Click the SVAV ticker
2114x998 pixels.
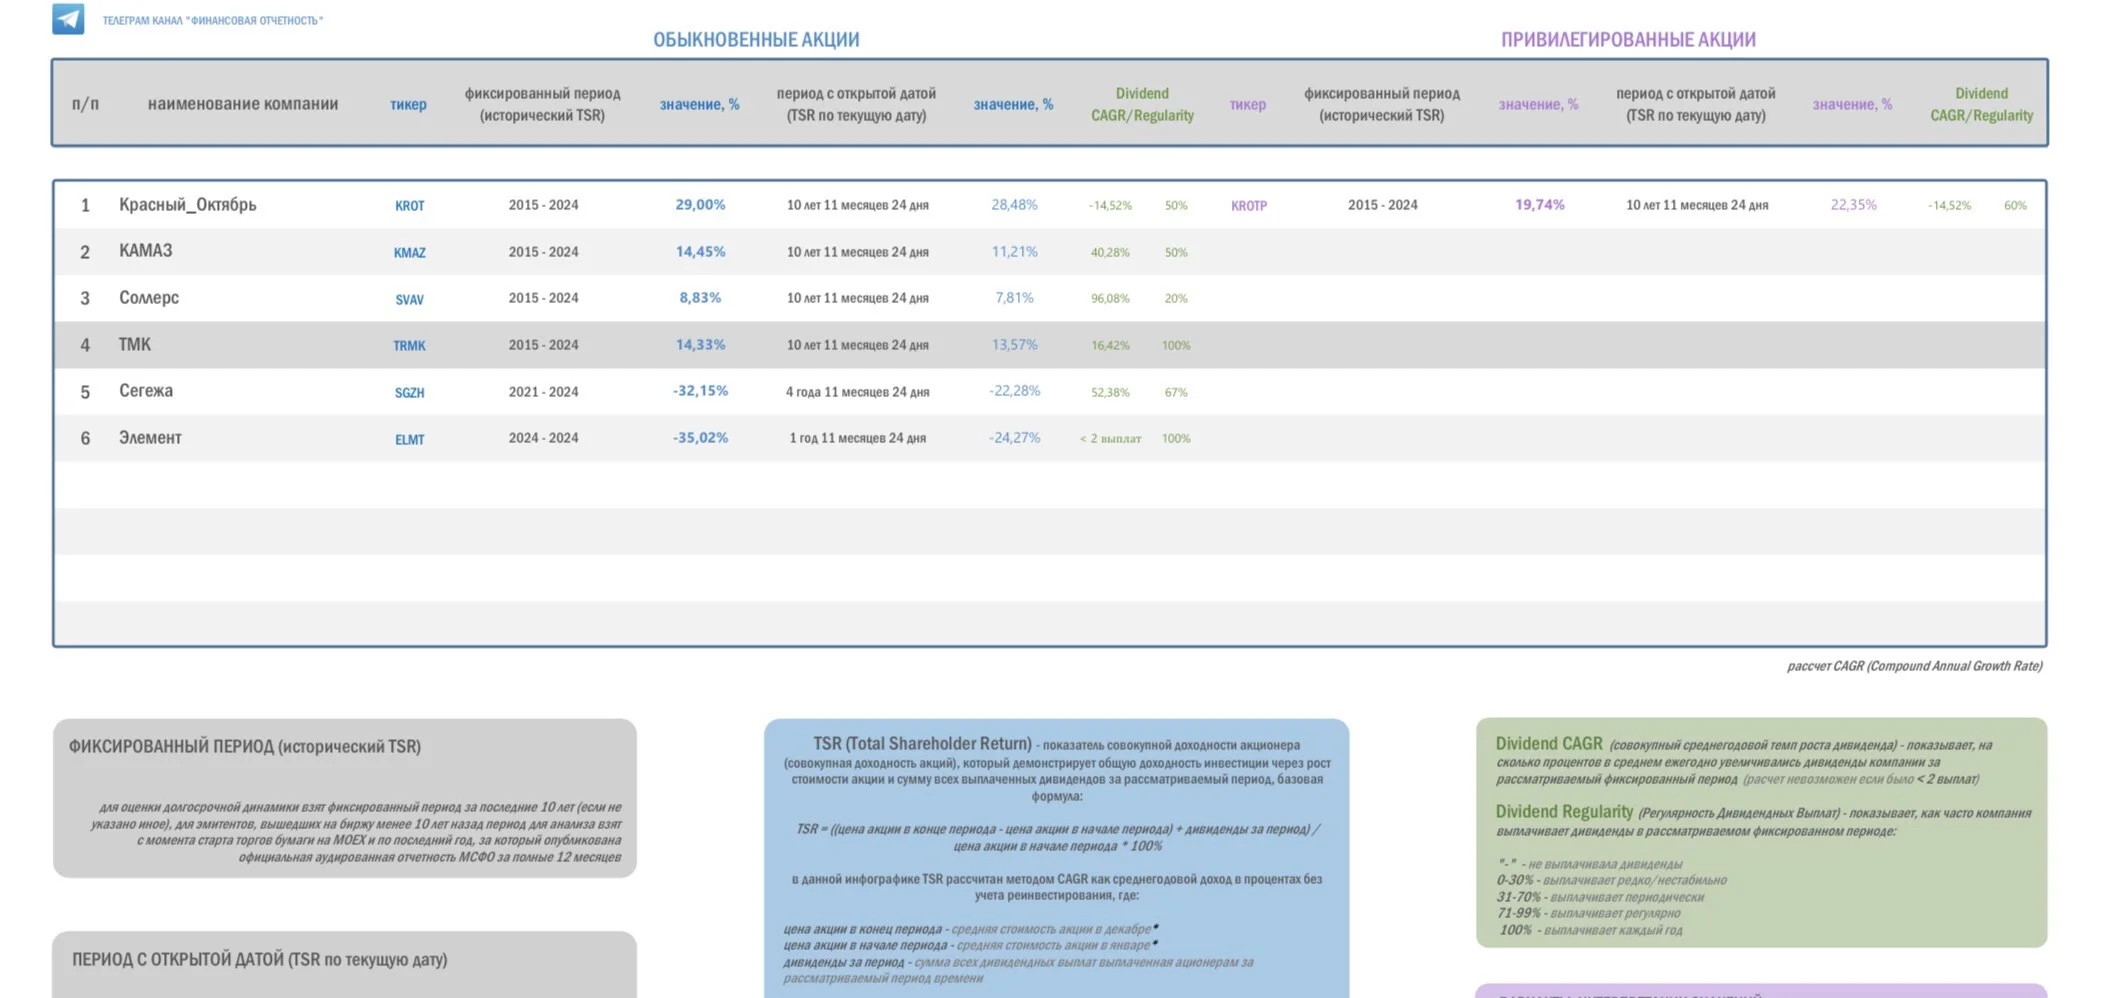tap(409, 300)
